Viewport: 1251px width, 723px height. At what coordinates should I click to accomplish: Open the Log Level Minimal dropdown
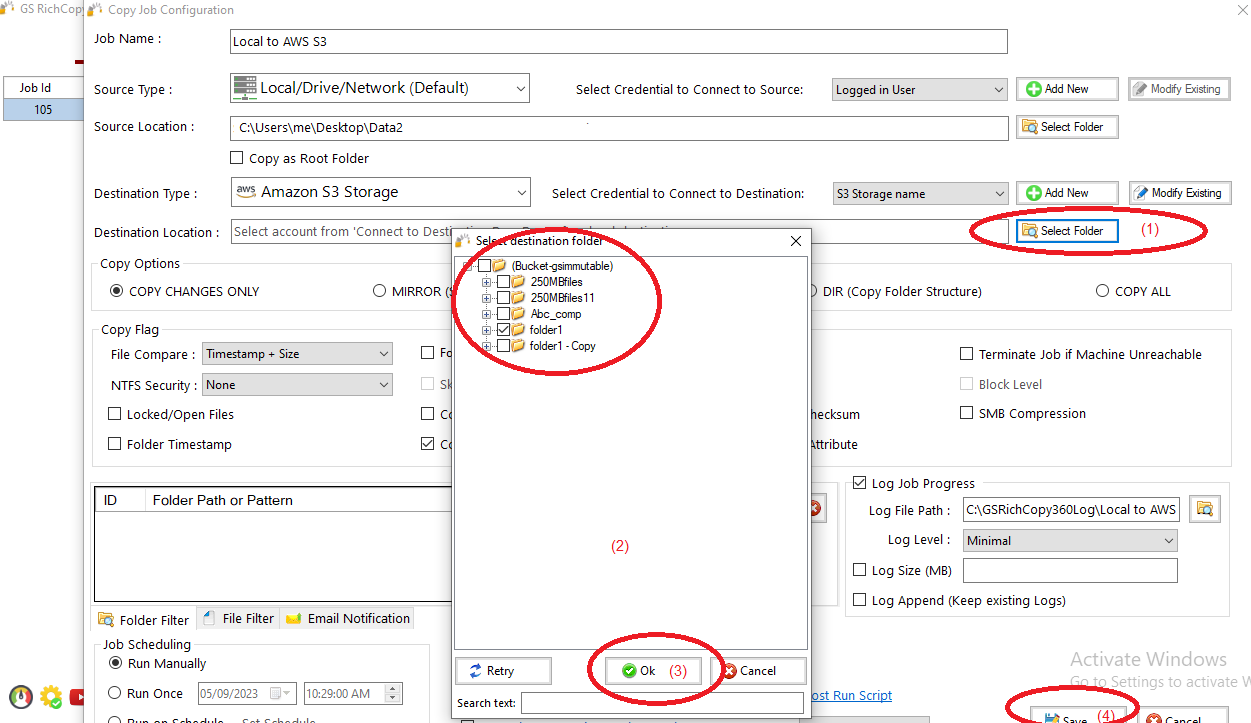(x=1070, y=541)
